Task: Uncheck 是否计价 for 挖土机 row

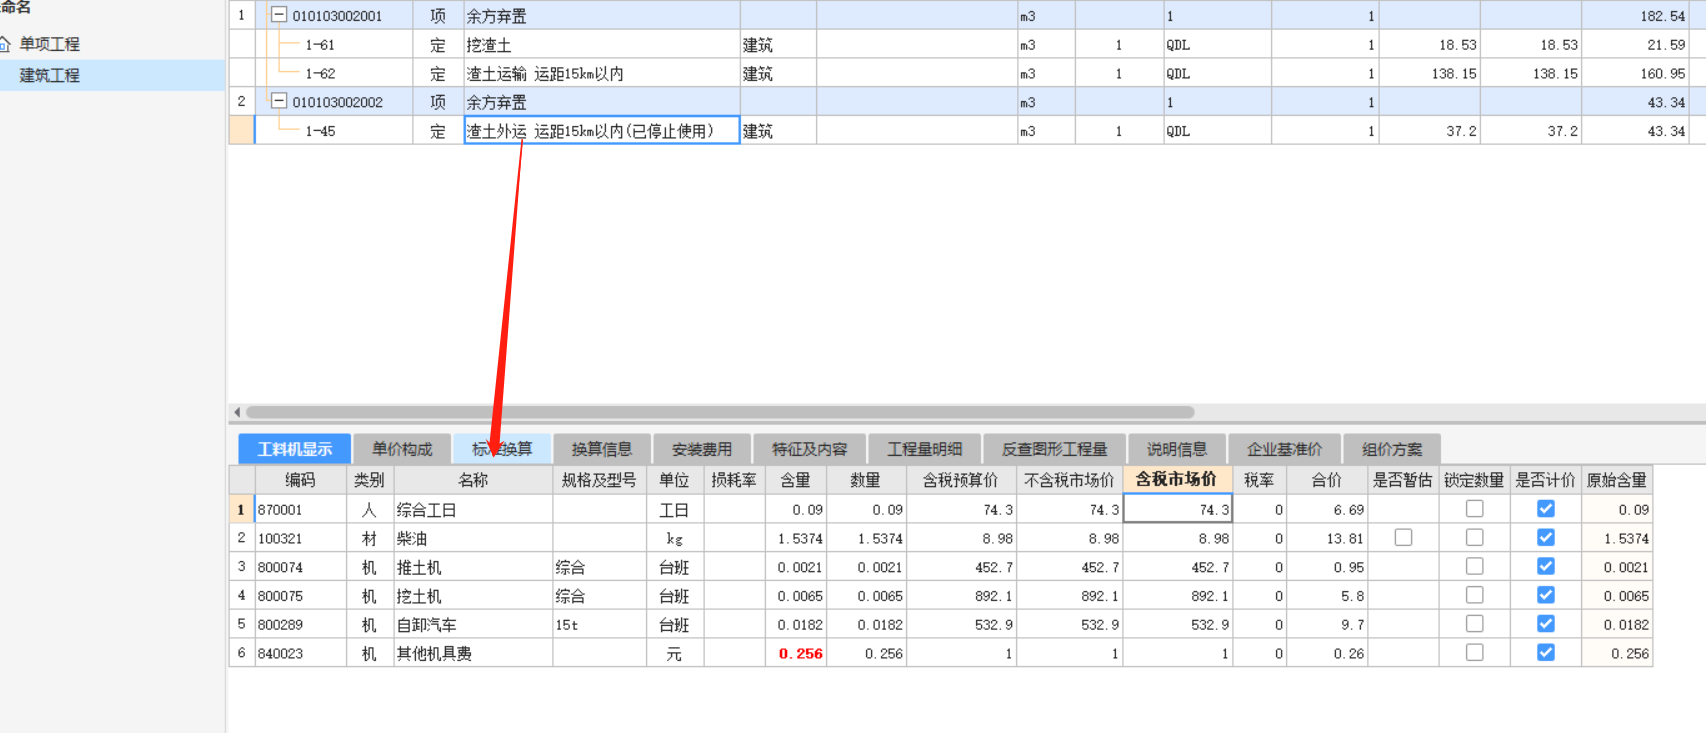Action: point(1546,594)
